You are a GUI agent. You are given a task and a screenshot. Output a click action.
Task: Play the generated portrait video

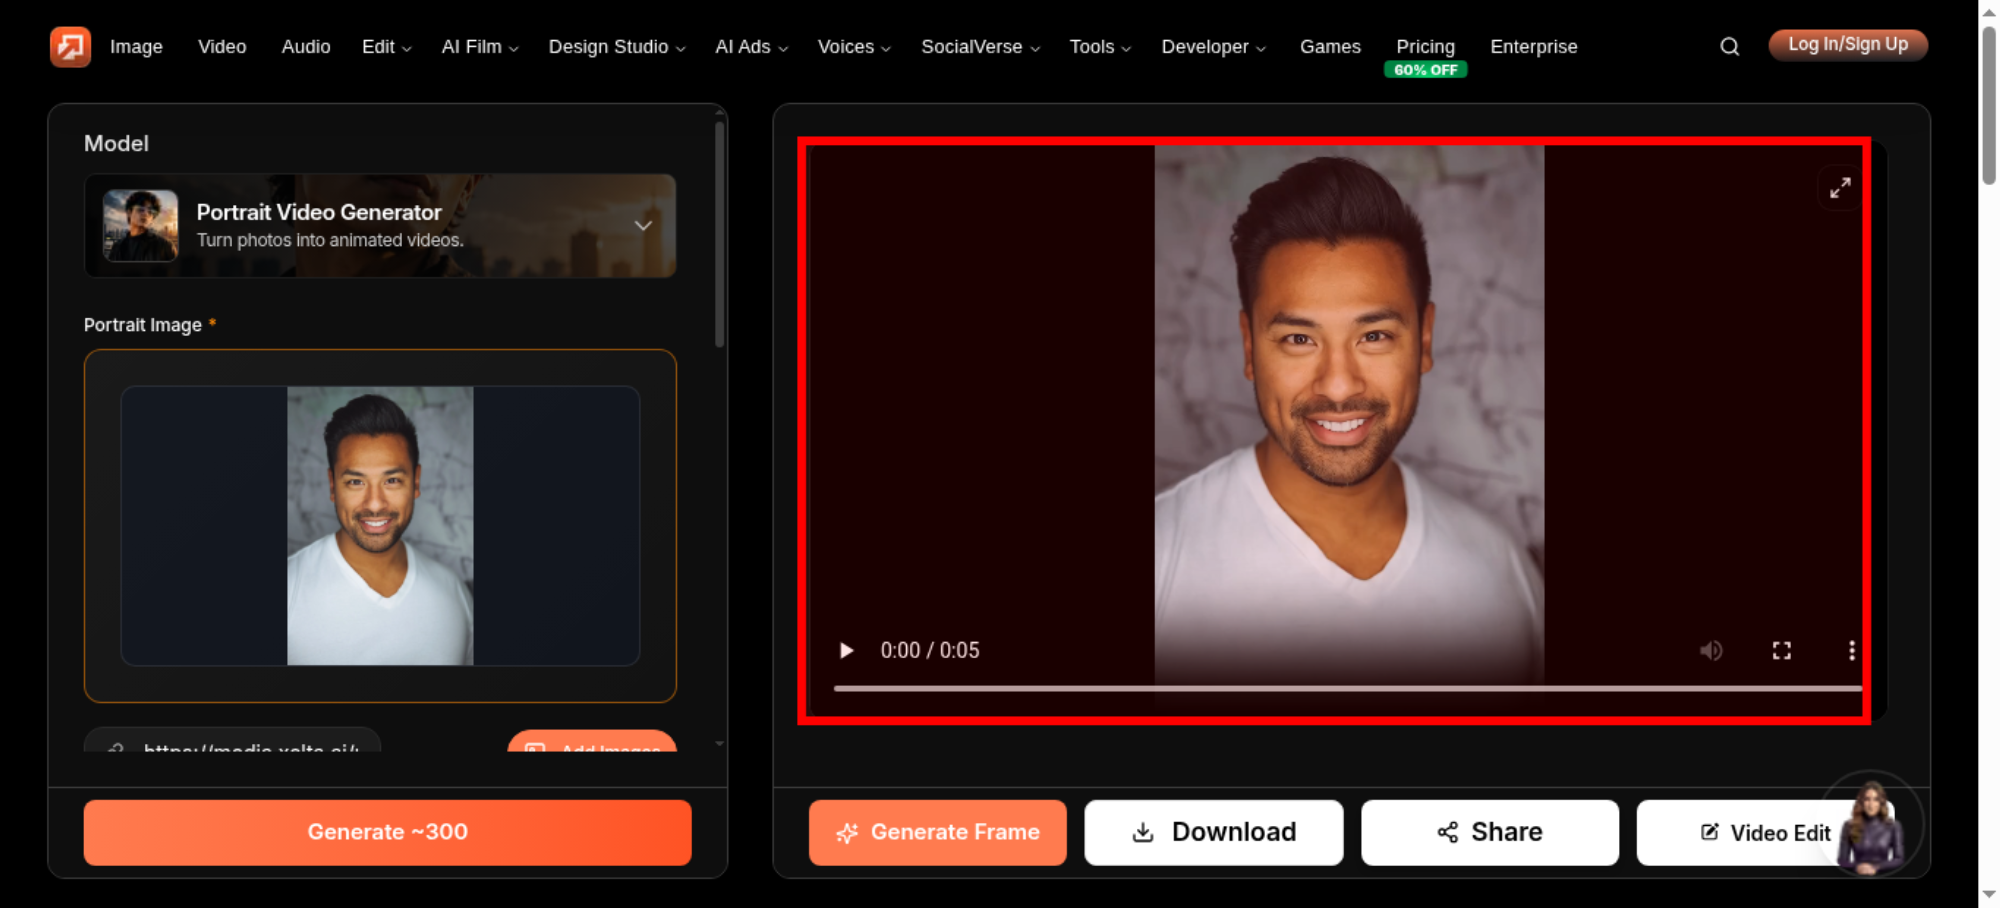846,650
